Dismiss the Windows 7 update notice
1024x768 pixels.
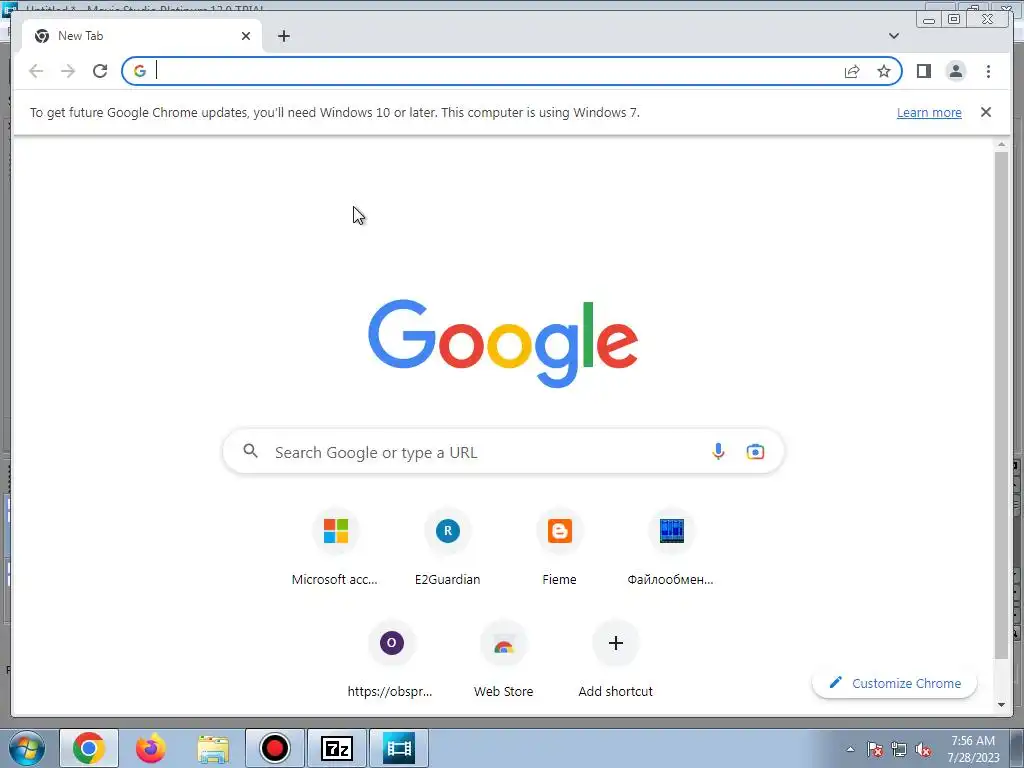985,112
